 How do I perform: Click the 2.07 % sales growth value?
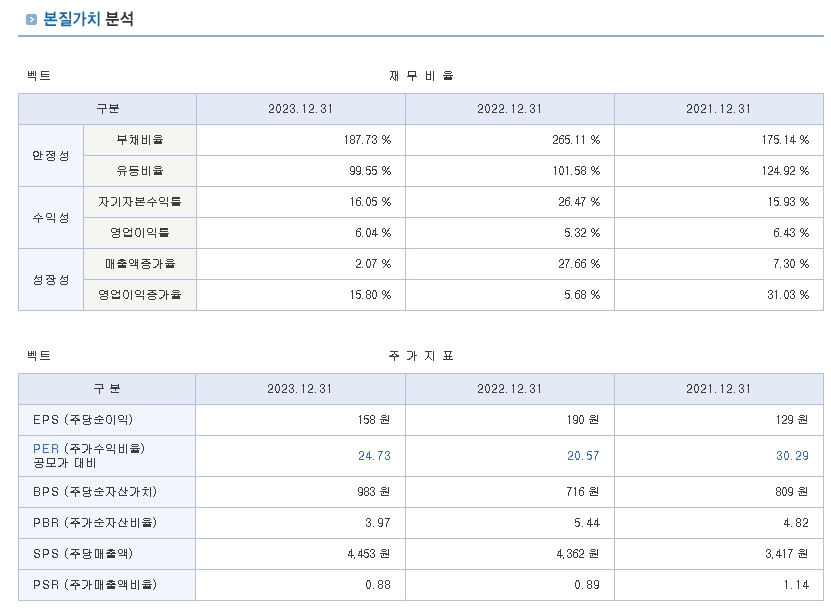point(373,264)
